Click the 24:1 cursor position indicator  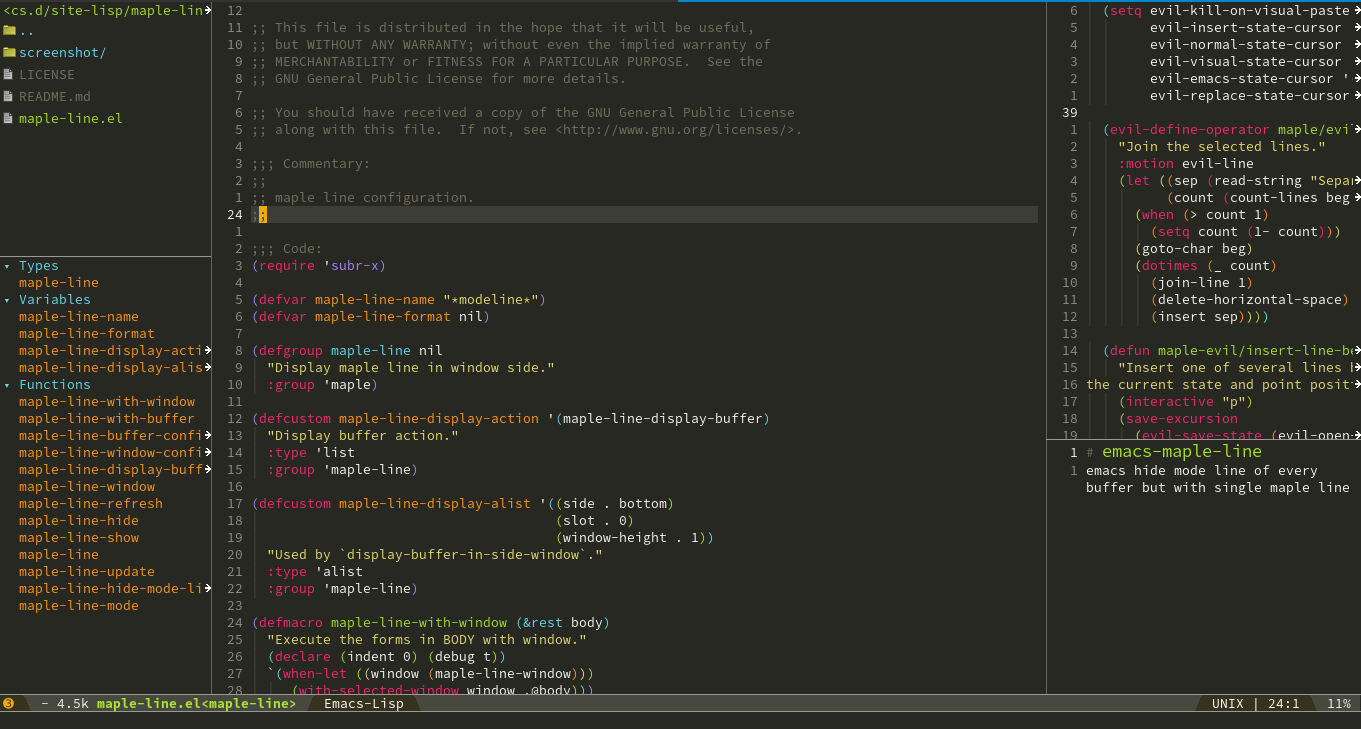pos(1283,704)
